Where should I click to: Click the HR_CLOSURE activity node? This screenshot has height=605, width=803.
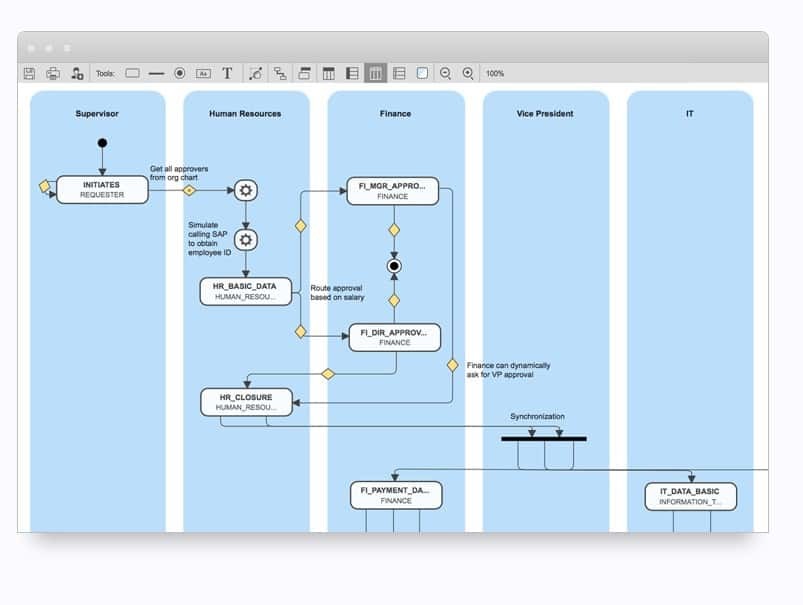[x=247, y=402]
